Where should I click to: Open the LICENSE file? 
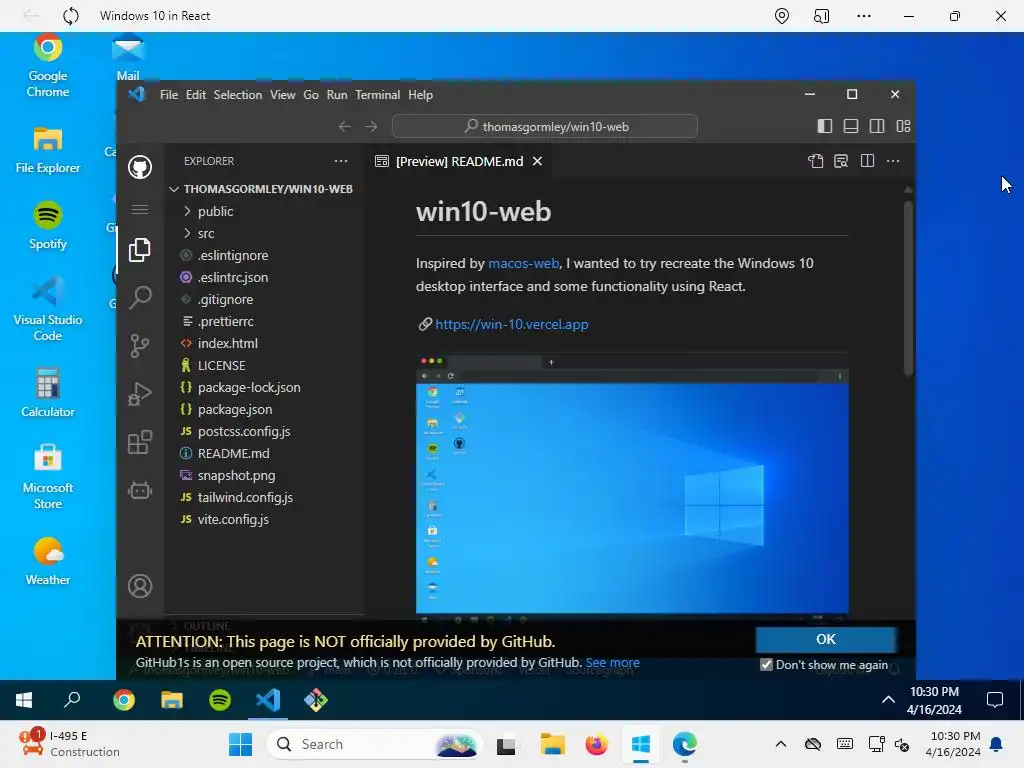pos(264,366)
